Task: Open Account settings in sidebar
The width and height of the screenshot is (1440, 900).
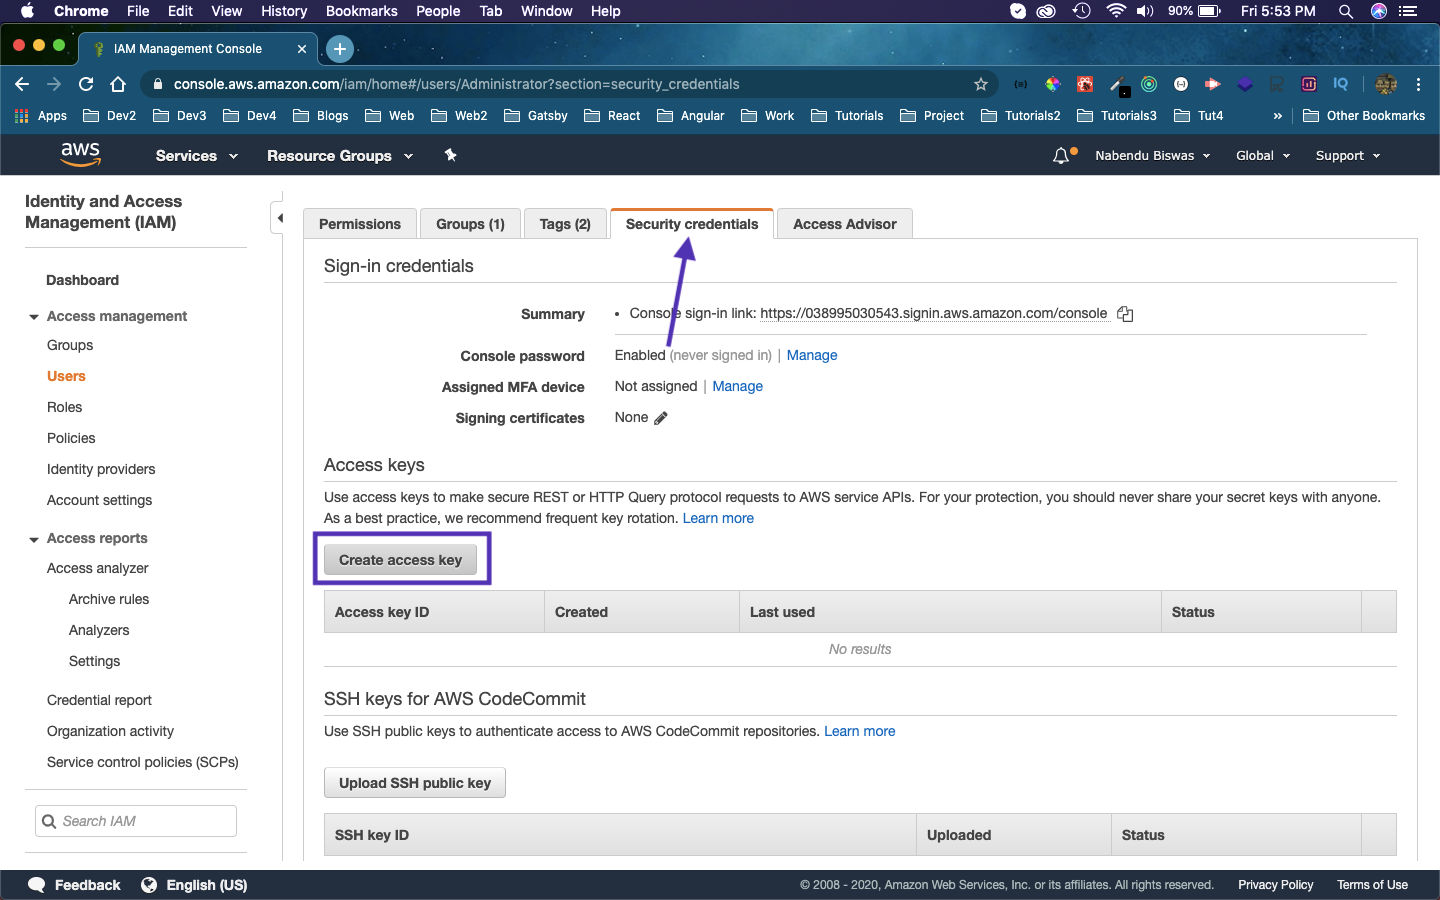Action: click(100, 500)
